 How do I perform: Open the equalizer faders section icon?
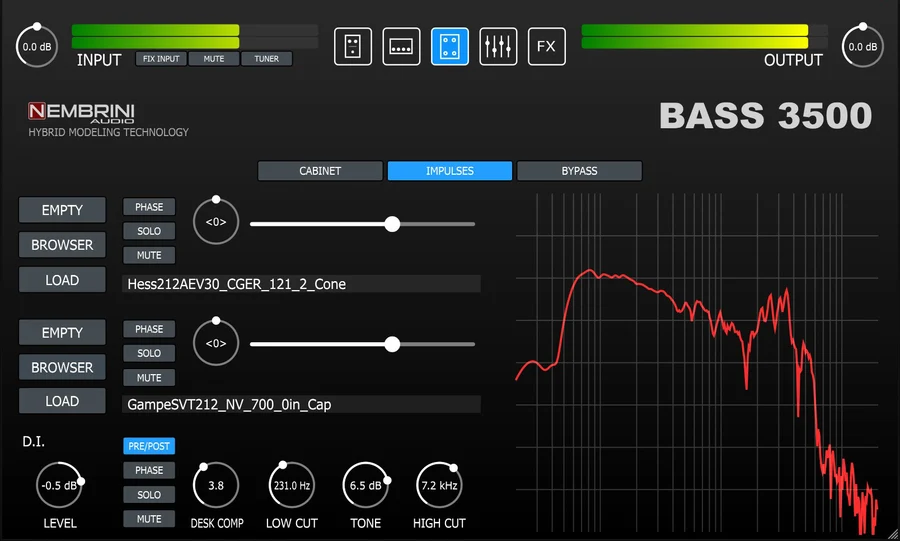pos(498,46)
